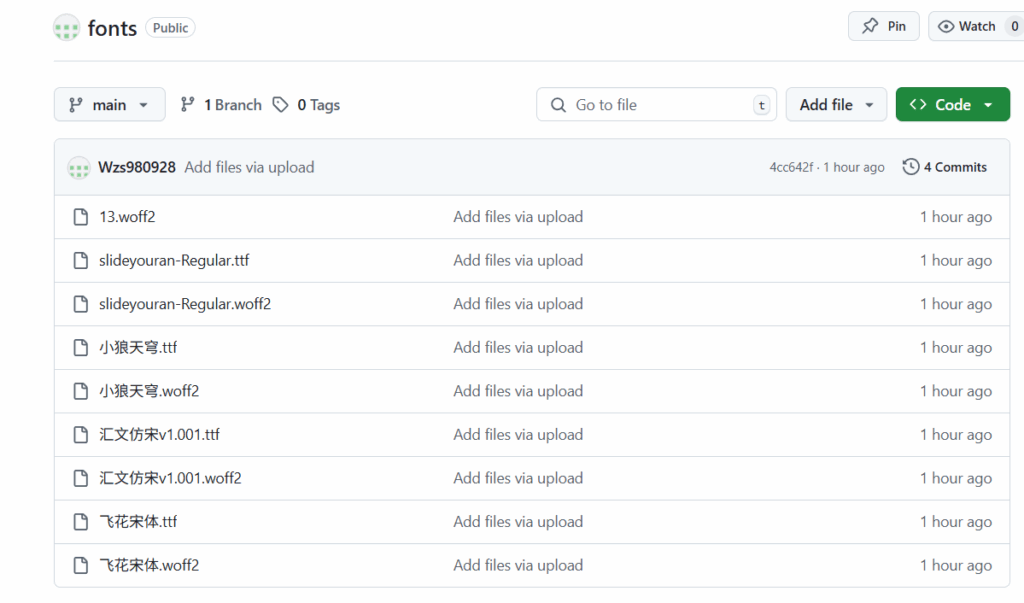The image size is (1024, 603).
Task: Click the file icon next to 汇文仿宋v1.001.woff2
Action: pyautogui.click(x=80, y=478)
